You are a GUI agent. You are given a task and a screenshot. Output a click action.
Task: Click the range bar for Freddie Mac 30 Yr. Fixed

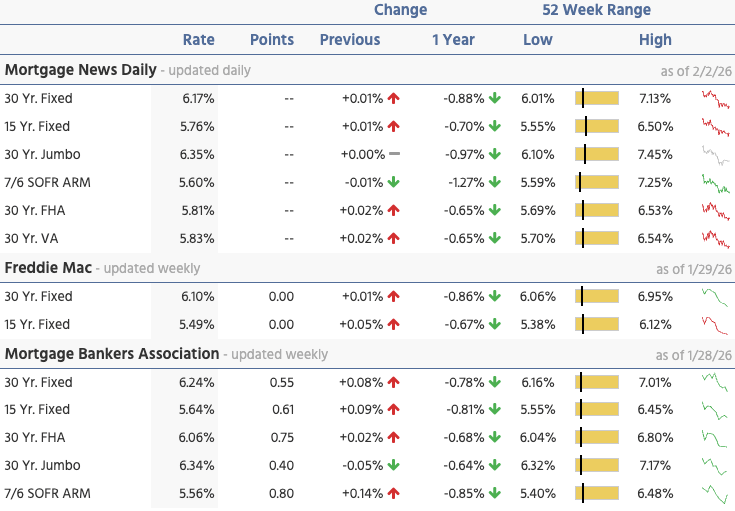[597, 297]
